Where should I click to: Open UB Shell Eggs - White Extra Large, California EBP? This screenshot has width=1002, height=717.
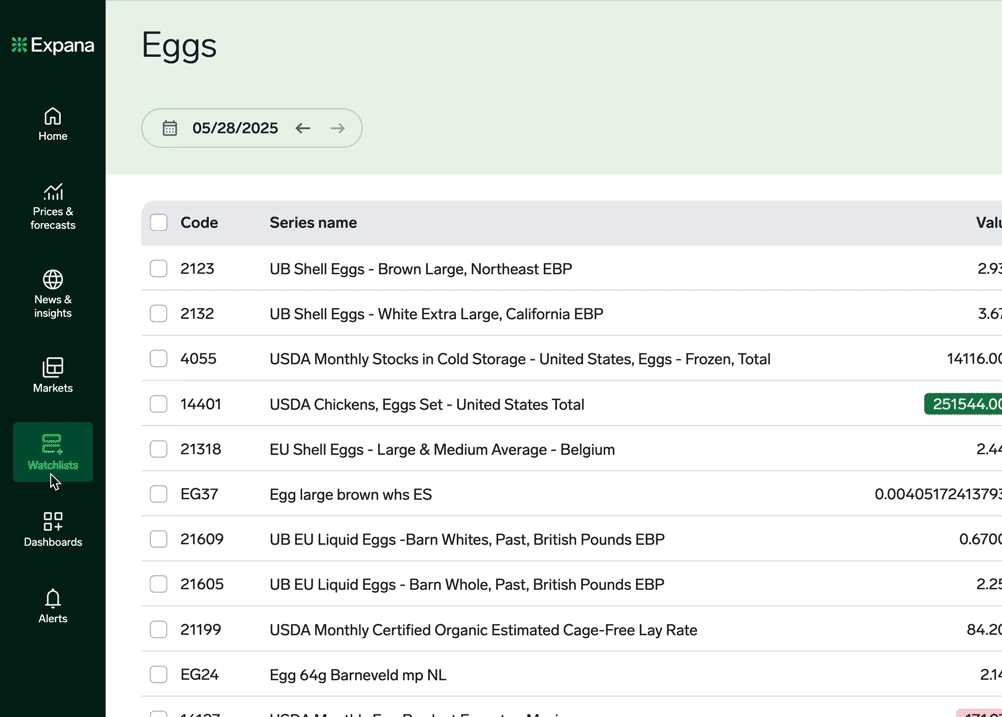pyautogui.click(x=436, y=314)
